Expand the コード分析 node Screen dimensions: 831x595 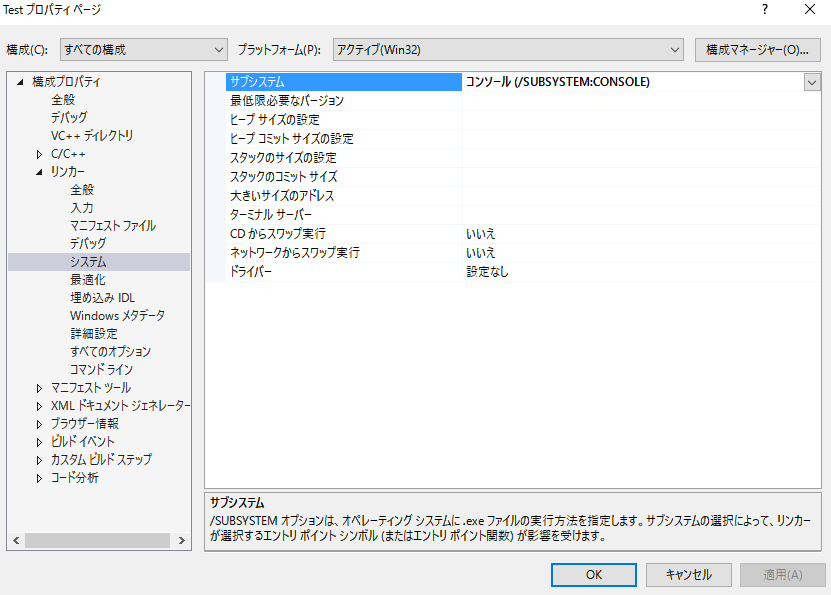pyautogui.click(x=39, y=478)
